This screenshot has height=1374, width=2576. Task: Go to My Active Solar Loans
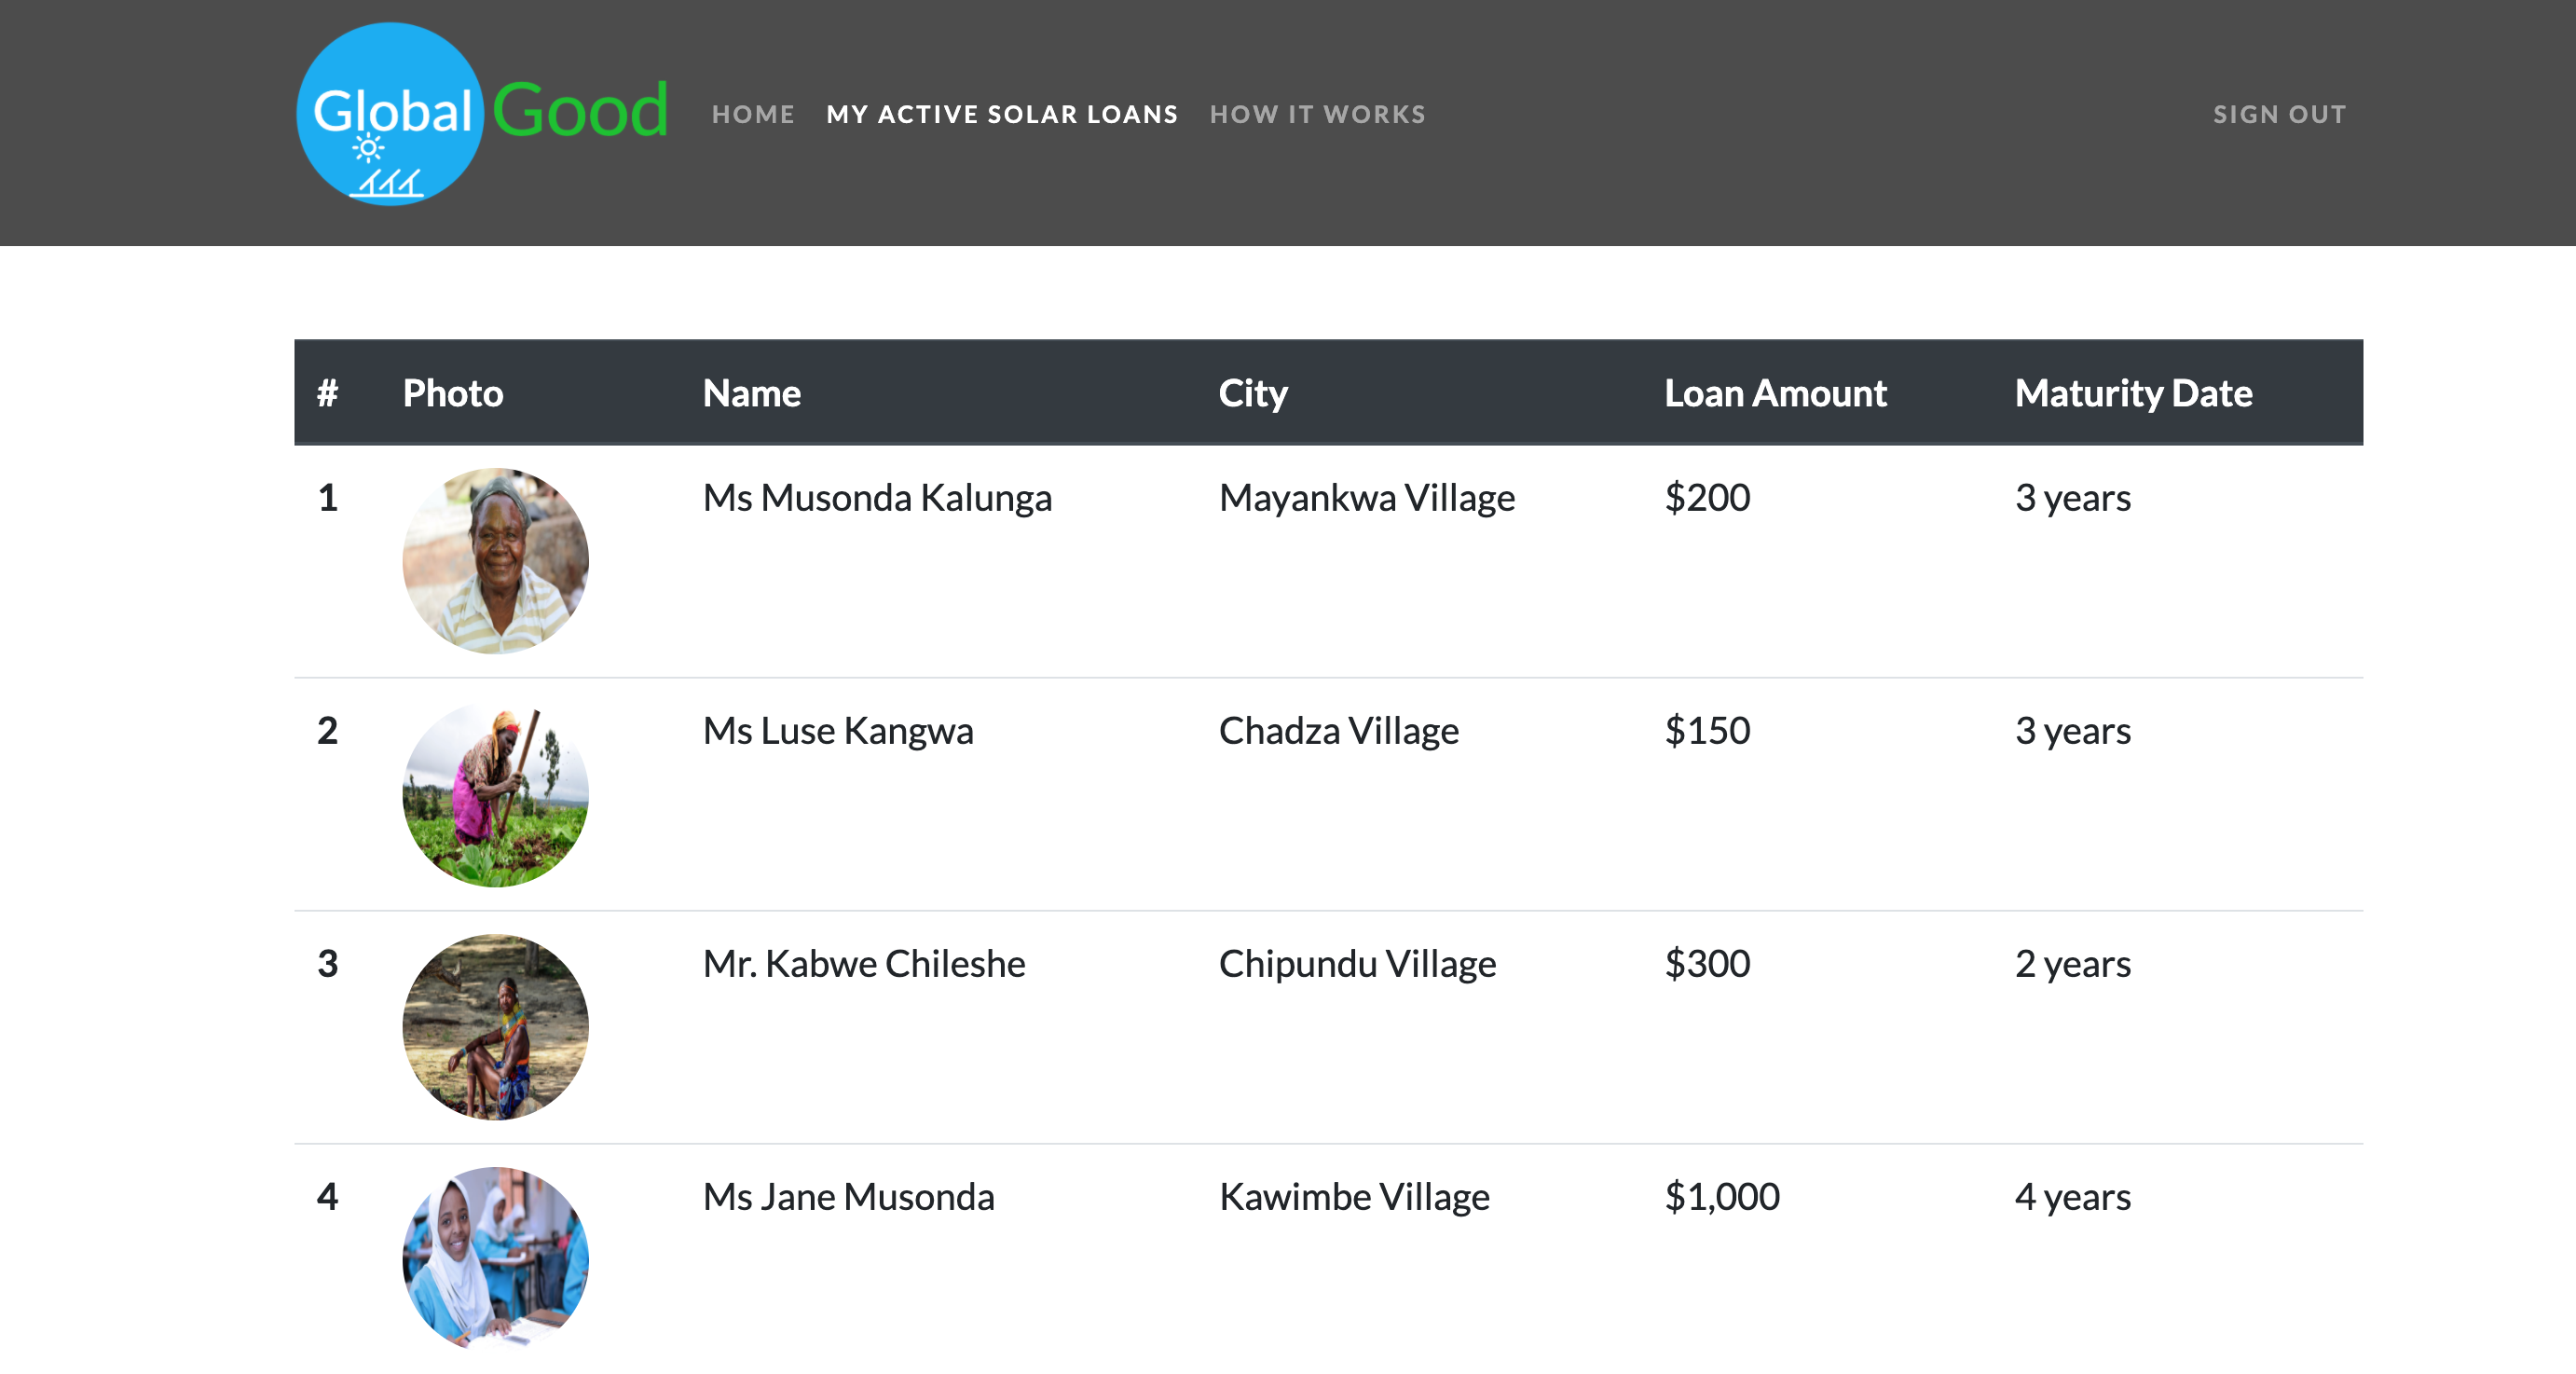pyautogui.click(x=1002, y=114)
